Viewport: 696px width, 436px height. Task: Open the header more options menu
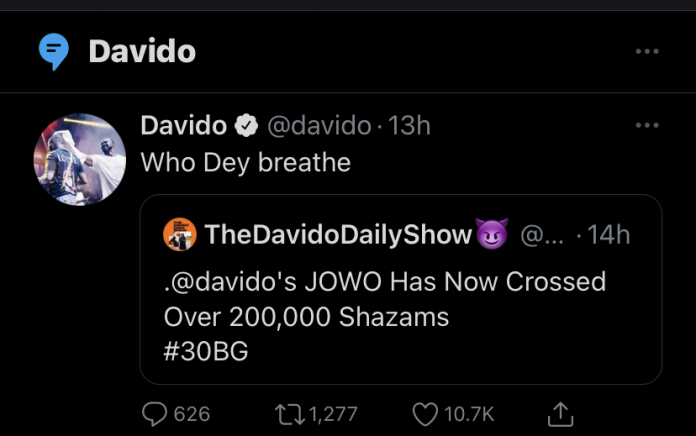pyautogui.click(x=647, y=51)
